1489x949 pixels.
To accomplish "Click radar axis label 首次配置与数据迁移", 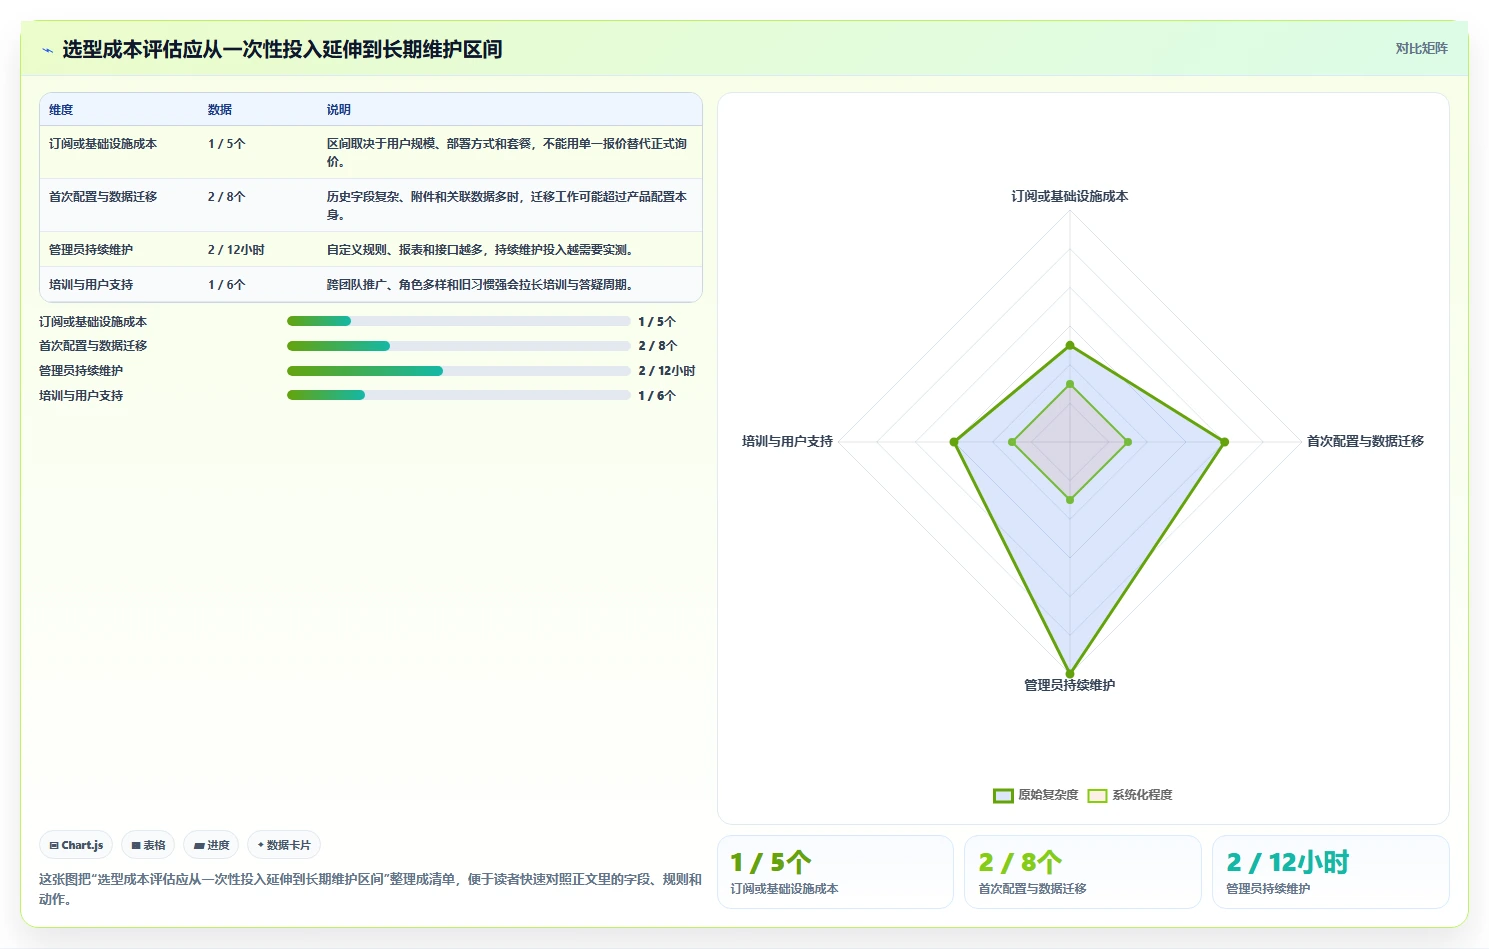I will (1365, 441).
